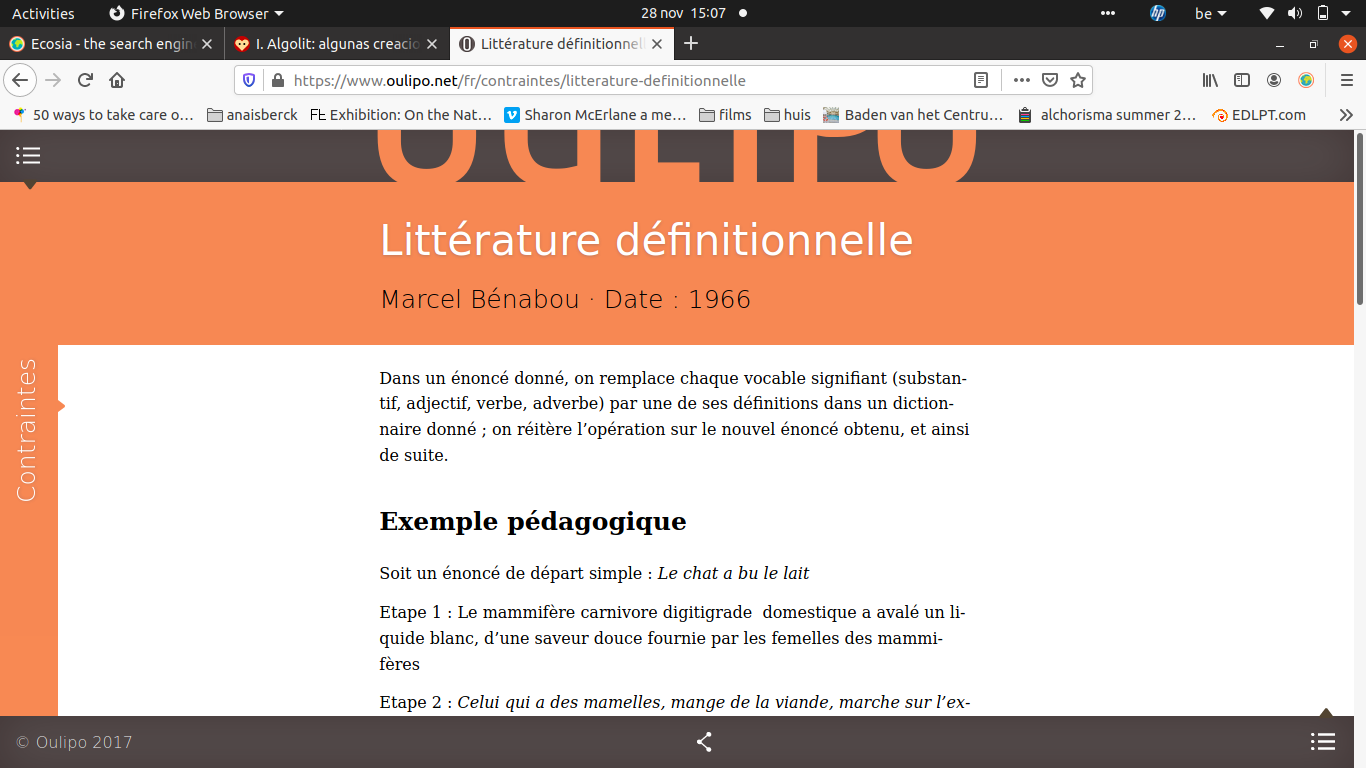
Task: Click the Ecosia extension icon
Action: (x=1306, y=80)
